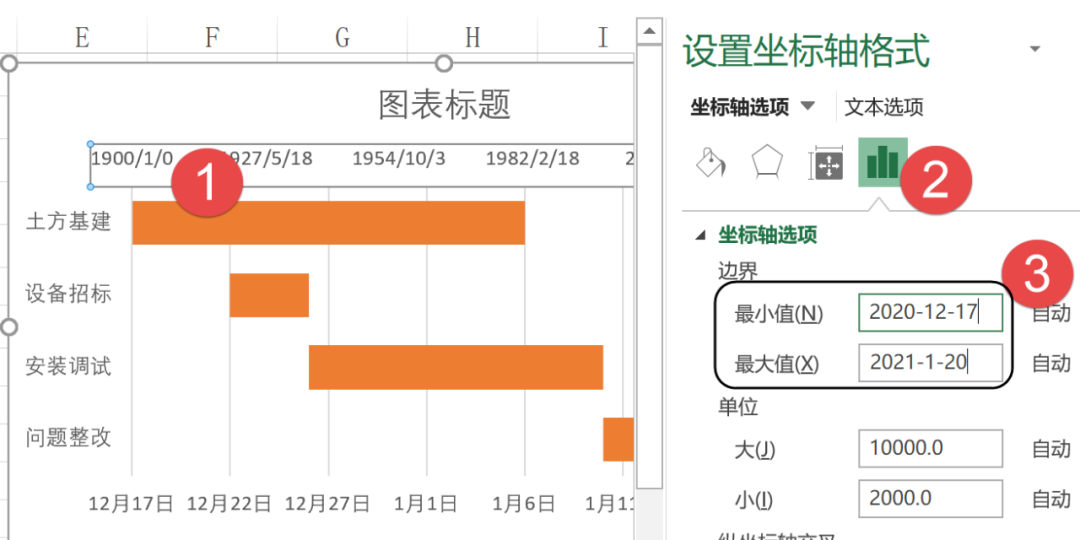1080x540 pixels.
Task: Select the 土方基建 orange bar
Action: coord(329,222)
